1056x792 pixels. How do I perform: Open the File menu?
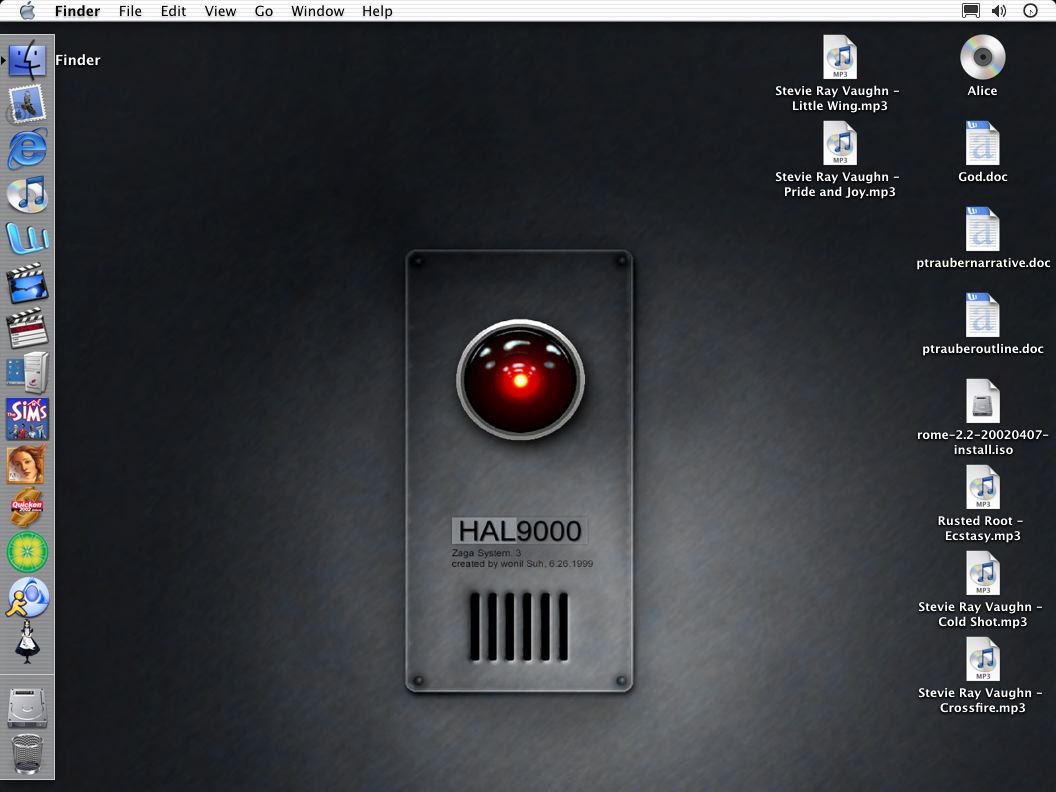130,11
